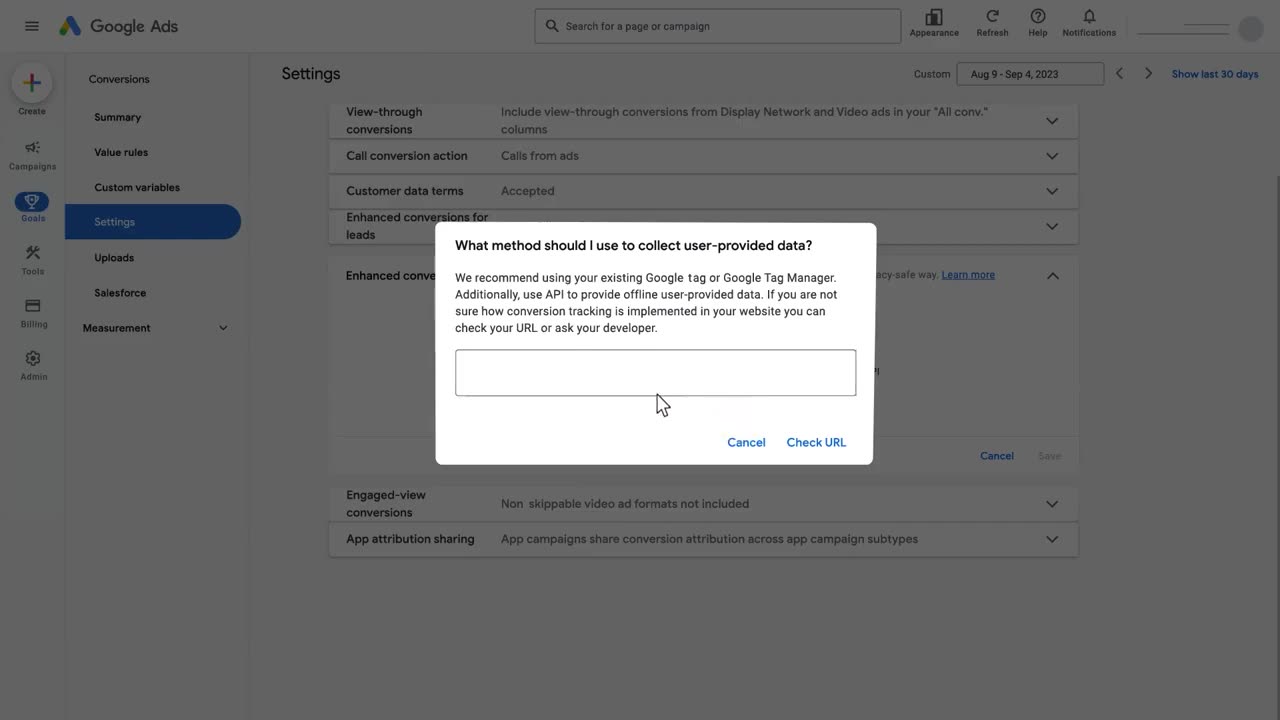Open the Summary page
Screen dimensions: 1280x720
(x=118, y=117)
